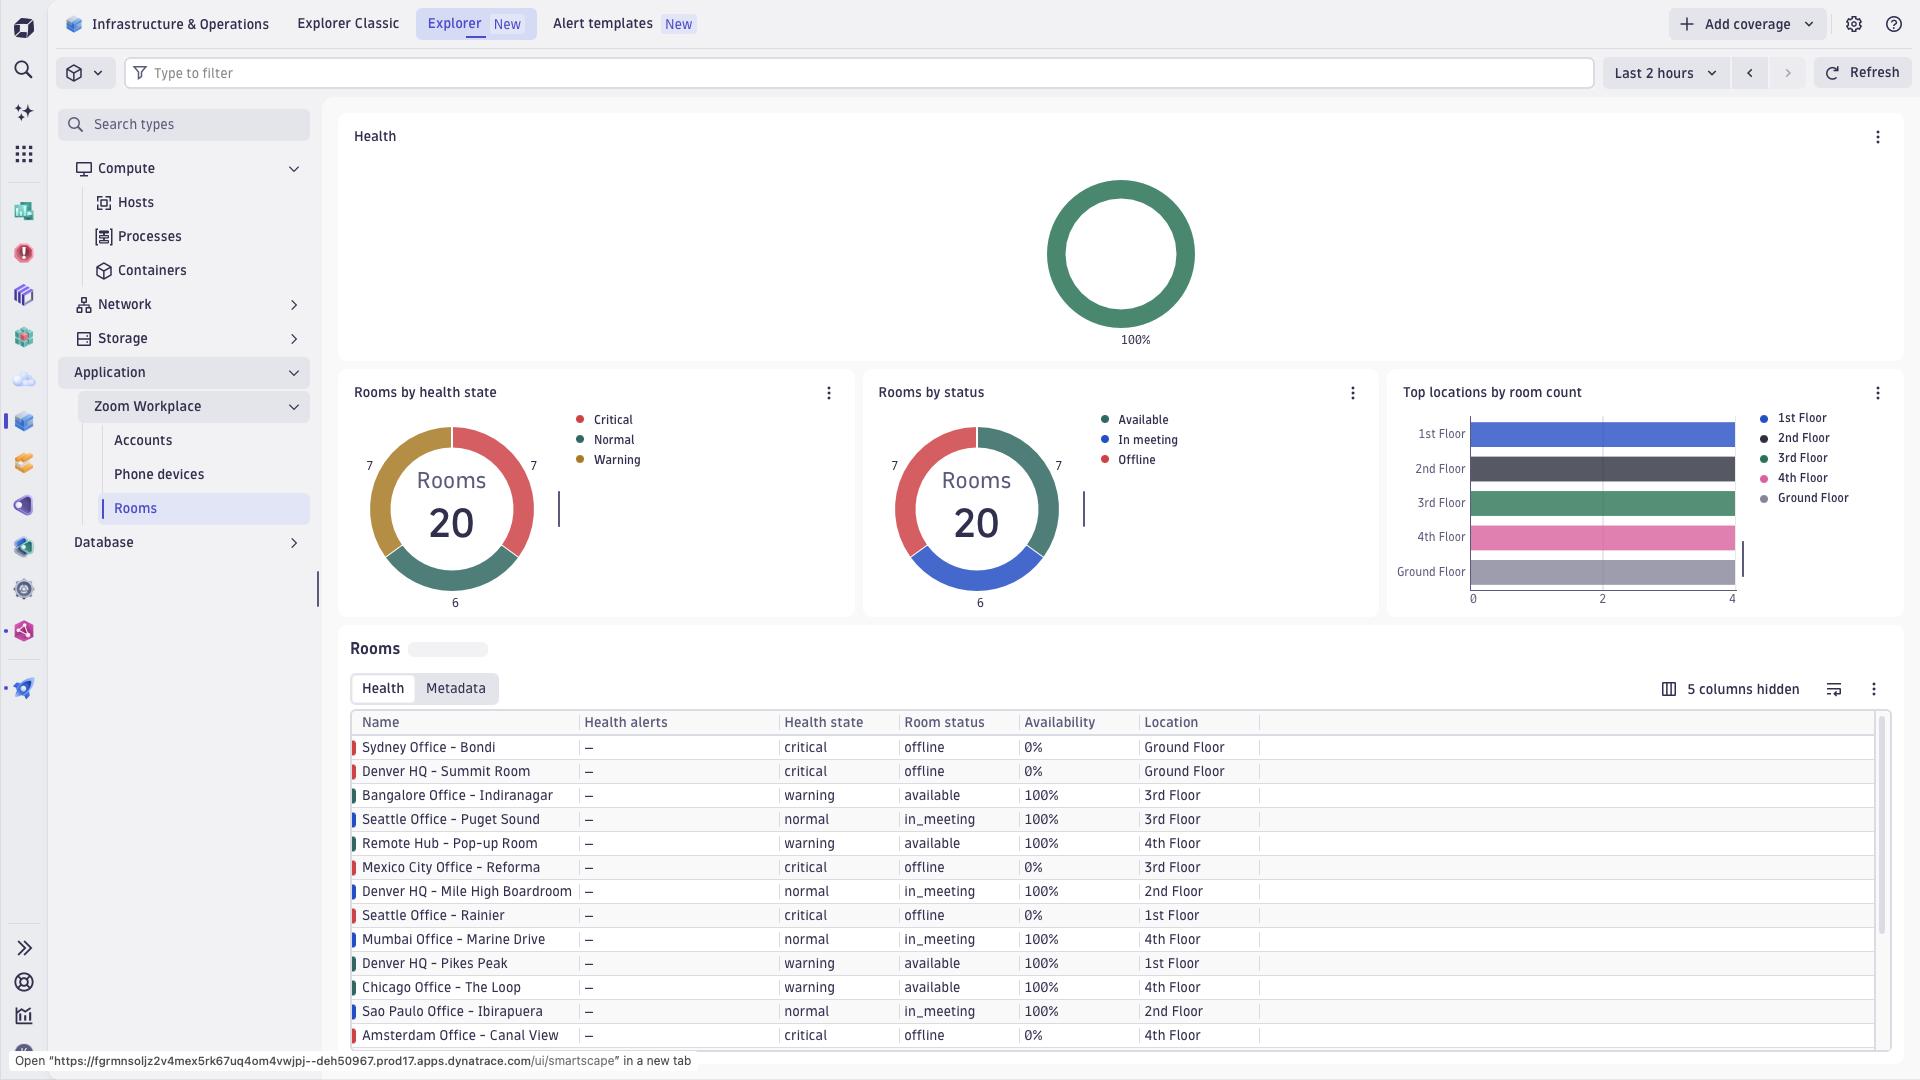Open Health panel three-dot menu
The height and width of the screenshot is (1080, 1920).
[1878, 137]
